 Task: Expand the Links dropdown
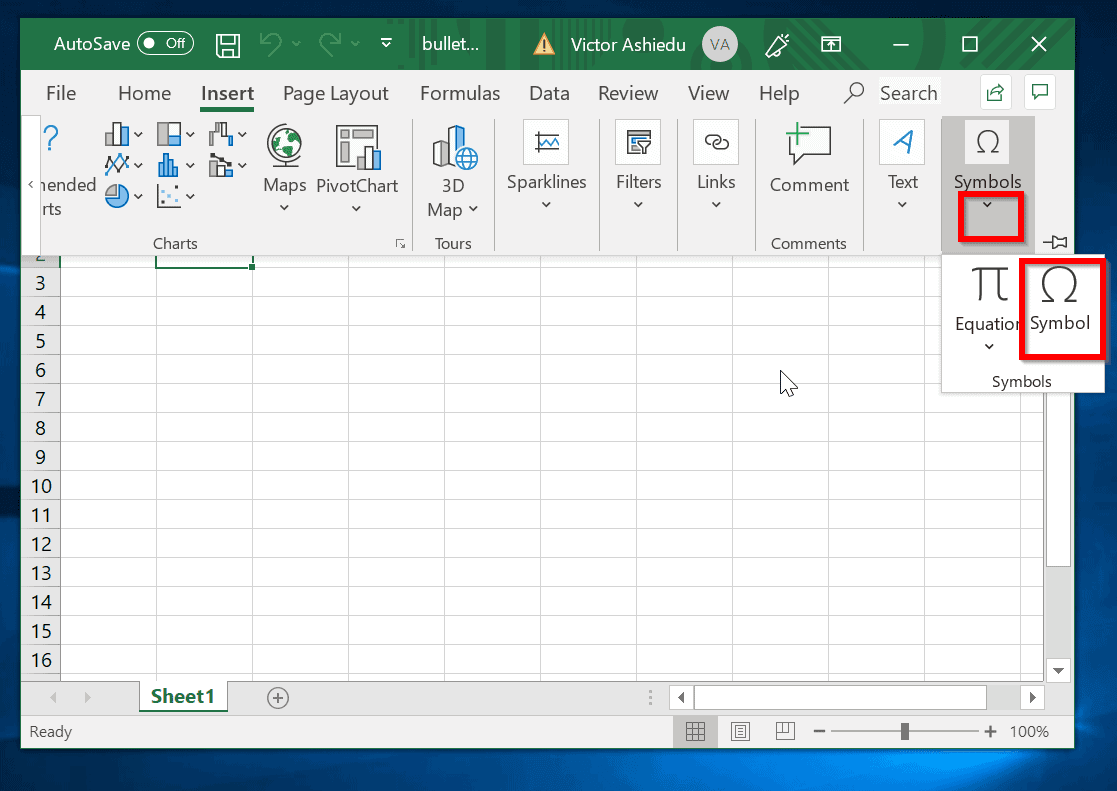click(x=716, y=205)
